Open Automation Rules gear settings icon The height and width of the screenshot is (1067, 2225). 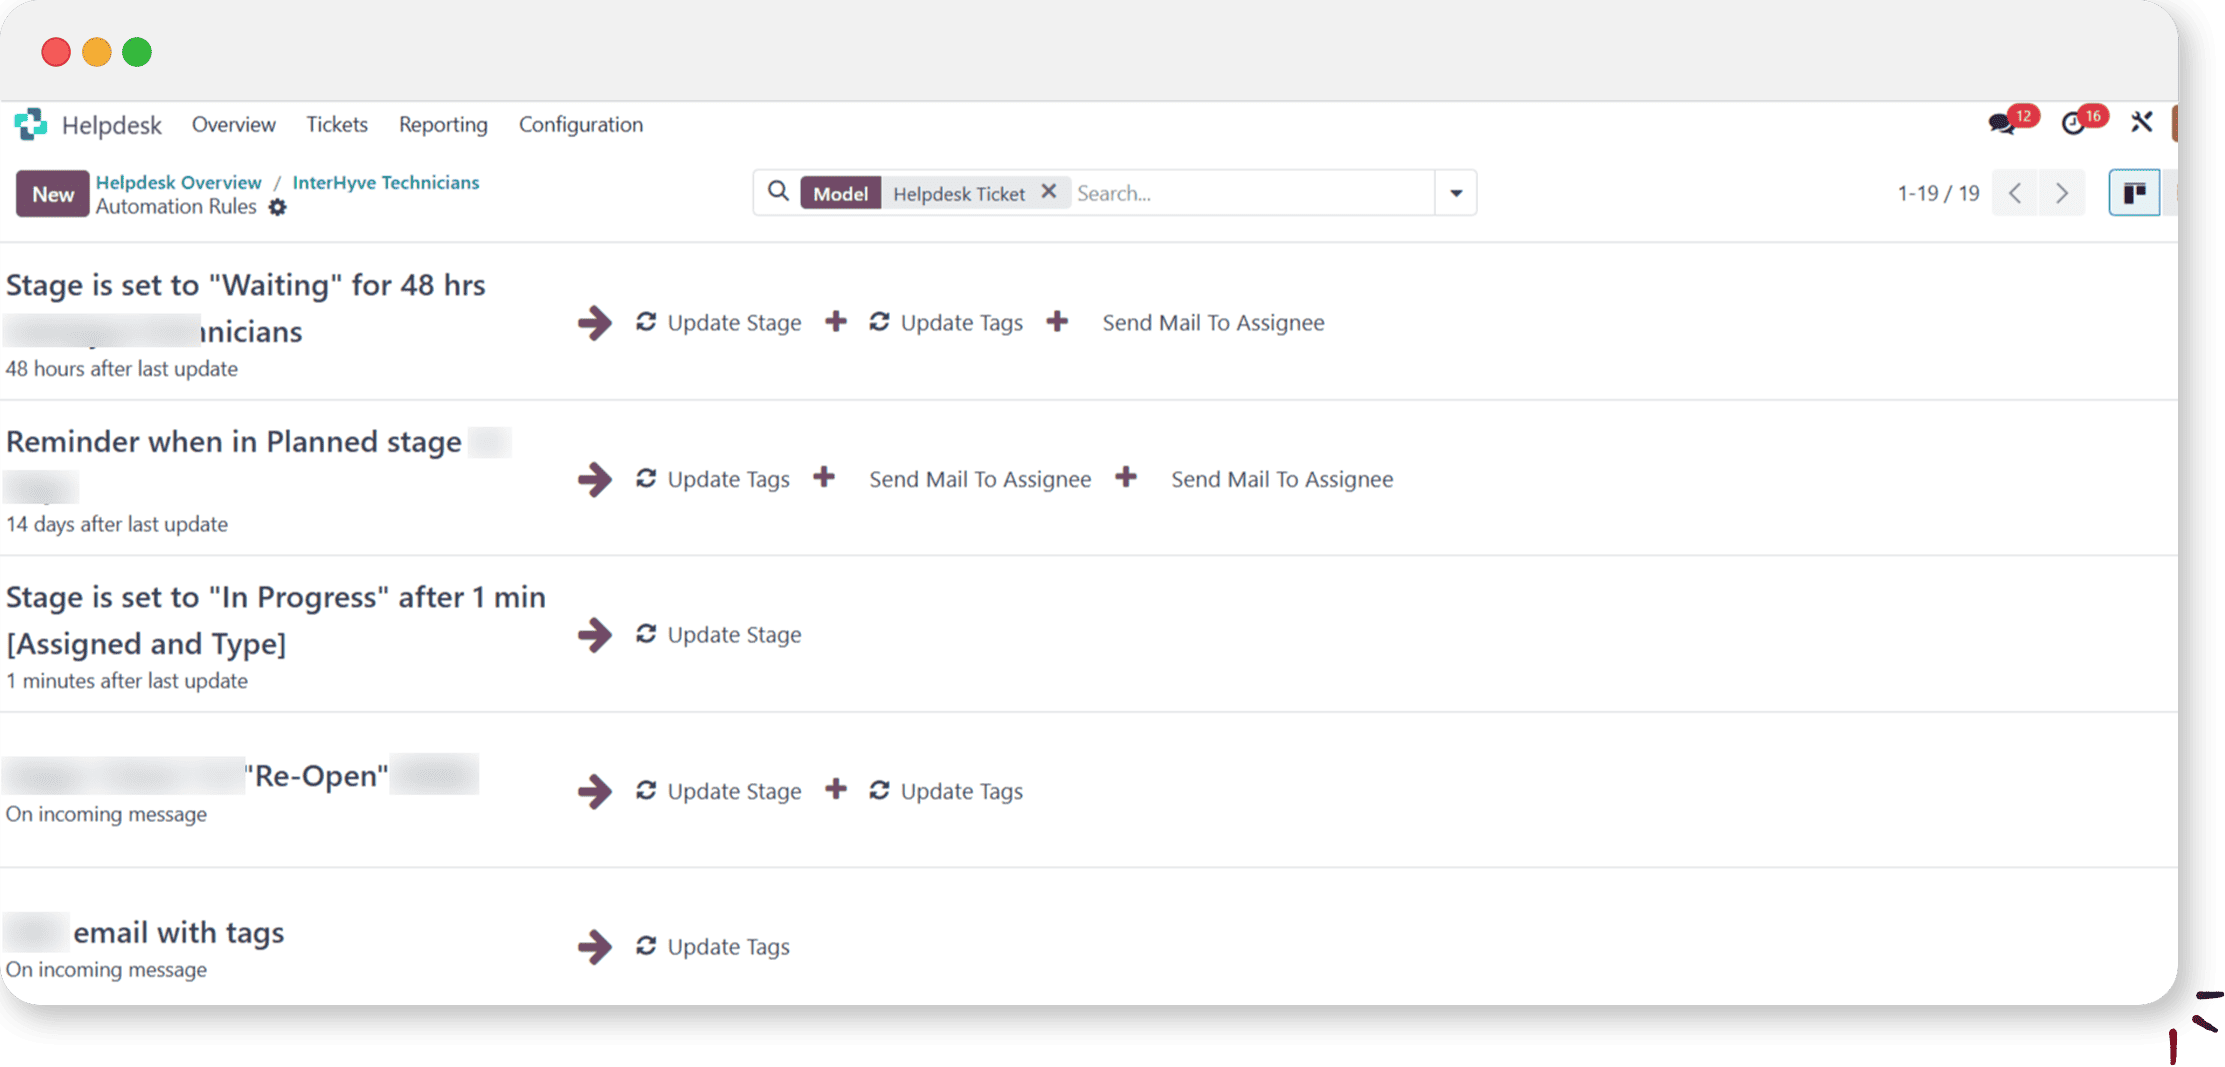(278, 207)
